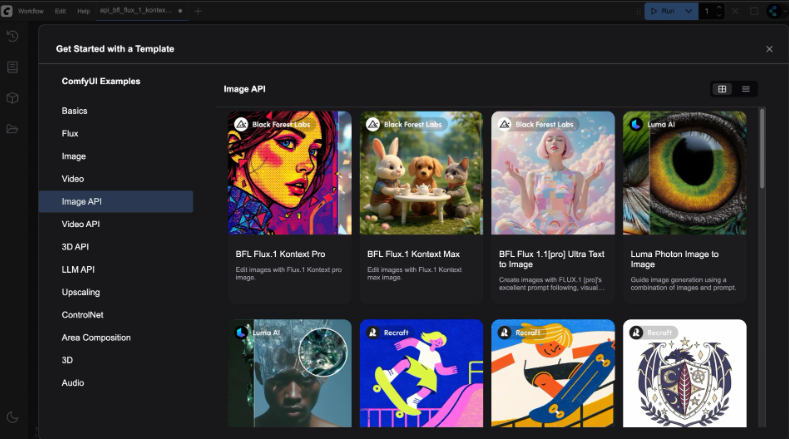
Task: Click the Luma Photon Image to Image title
Action: pyautogui.click(x=675, y=259)
